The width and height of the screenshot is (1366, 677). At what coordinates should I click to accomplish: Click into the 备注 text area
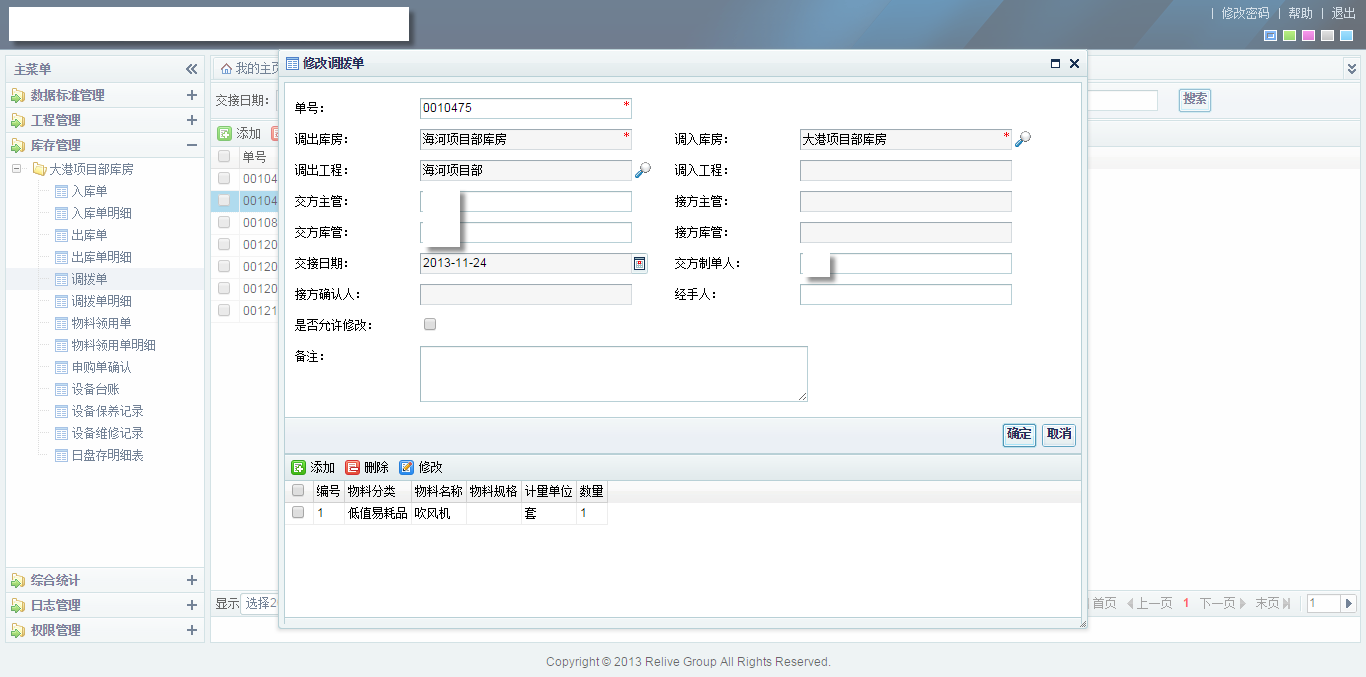[x=613, y=374]
